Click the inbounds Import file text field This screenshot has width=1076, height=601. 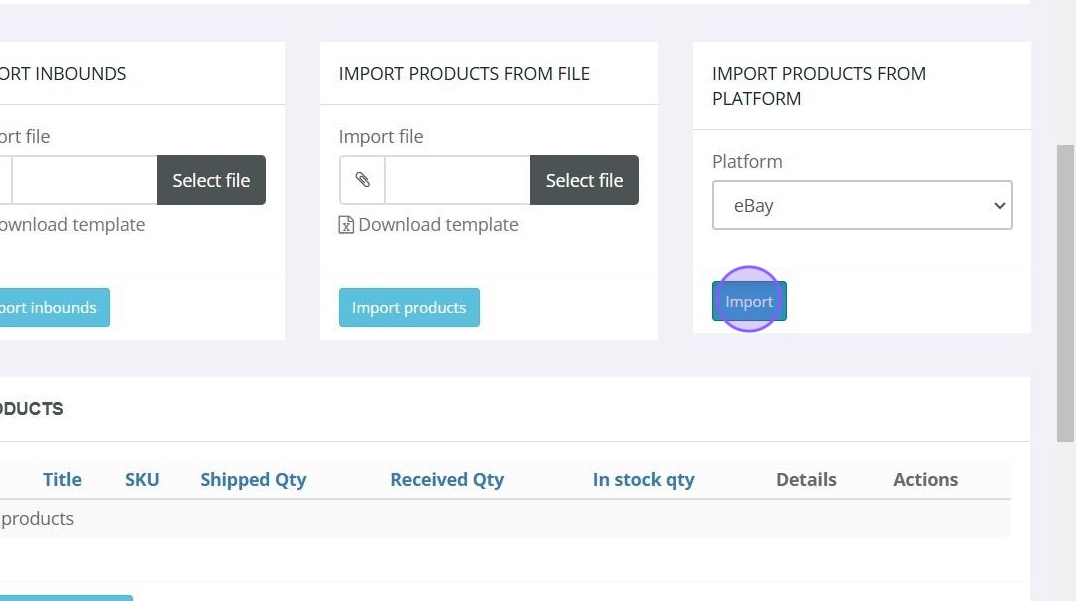84,180
